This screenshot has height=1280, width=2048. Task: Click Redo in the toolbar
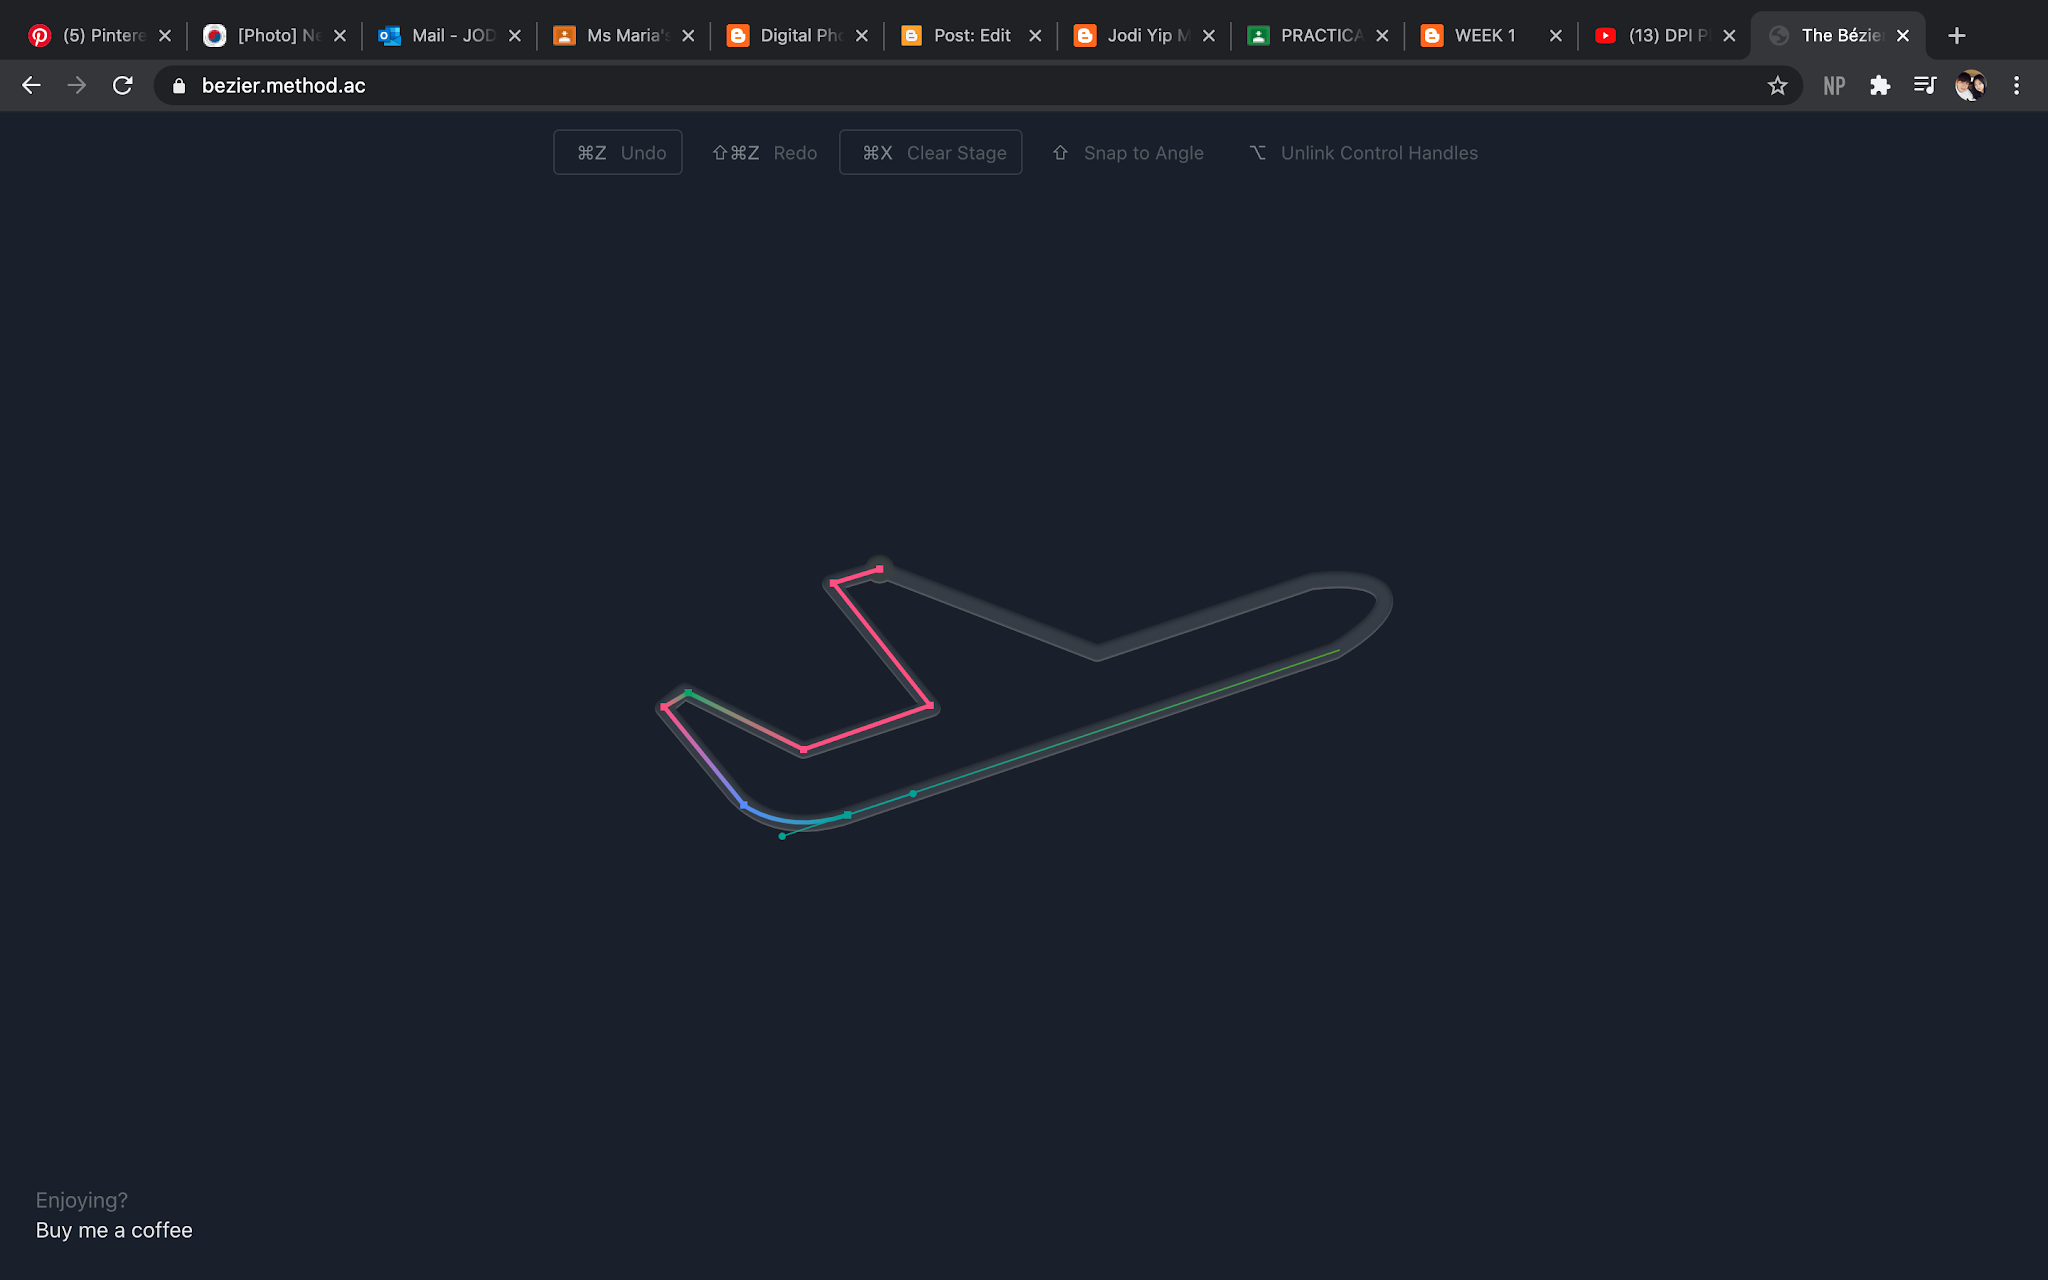(x=765, y=153)
